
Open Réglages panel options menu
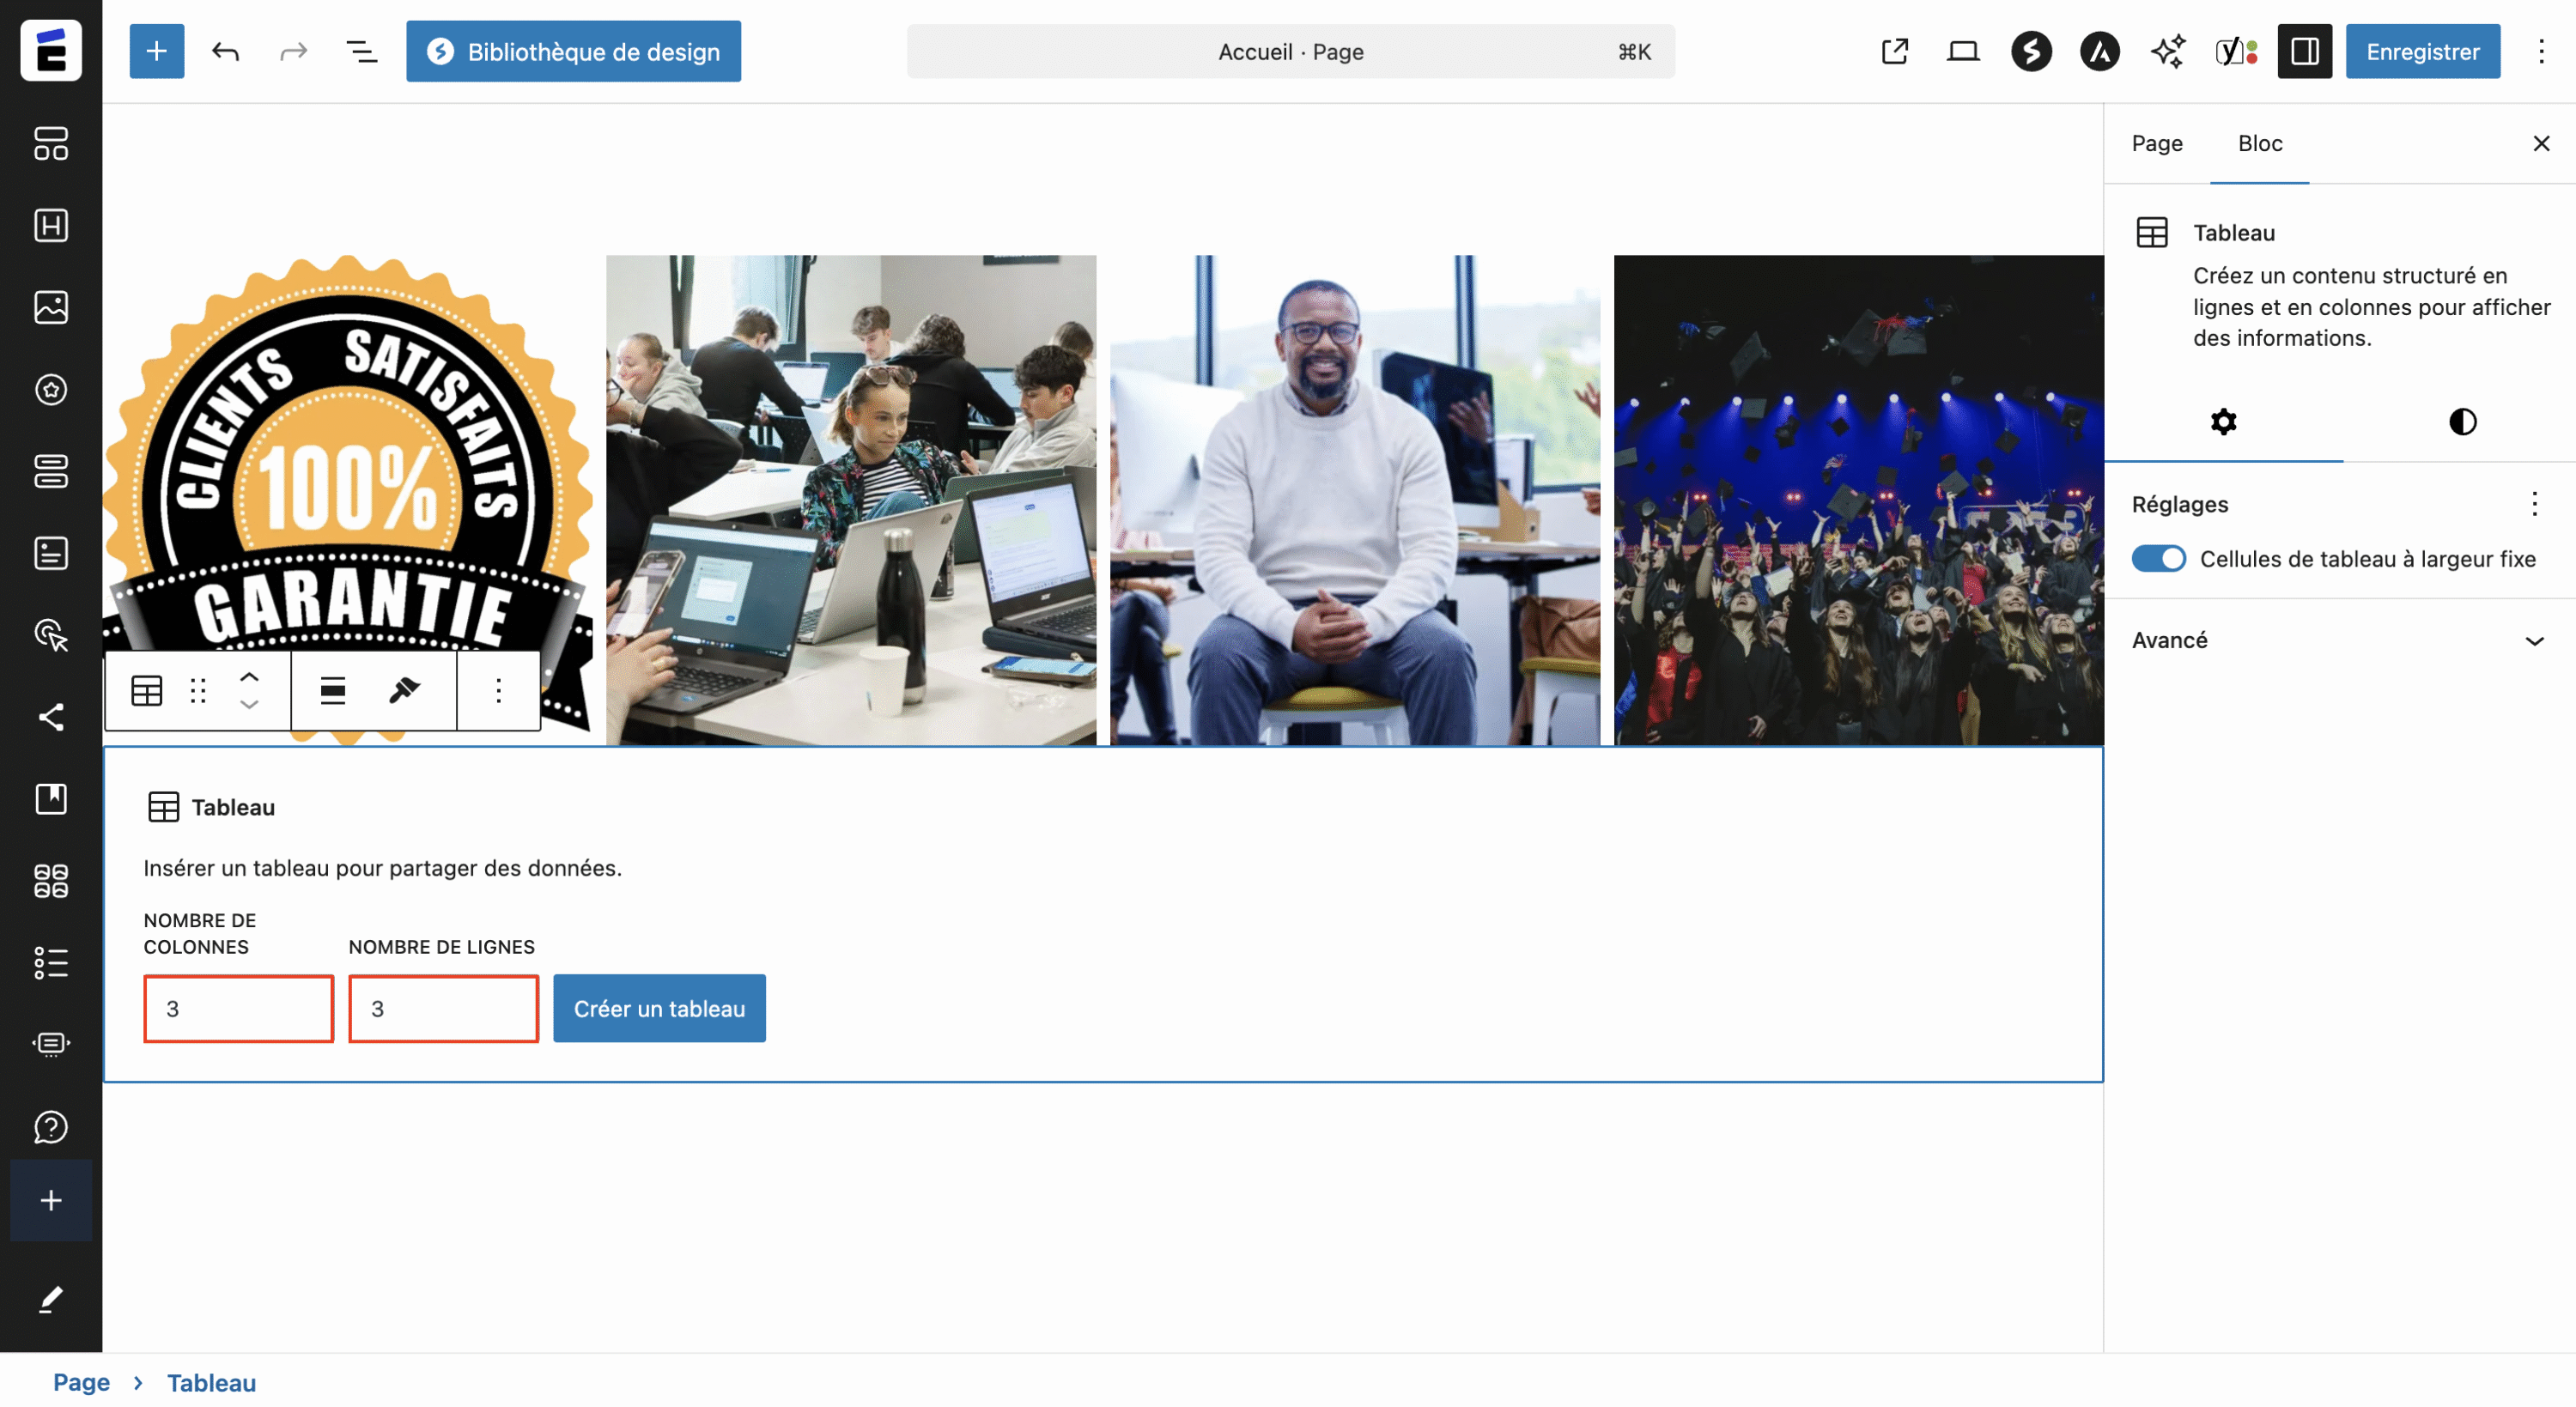(x=2534, y=504)
